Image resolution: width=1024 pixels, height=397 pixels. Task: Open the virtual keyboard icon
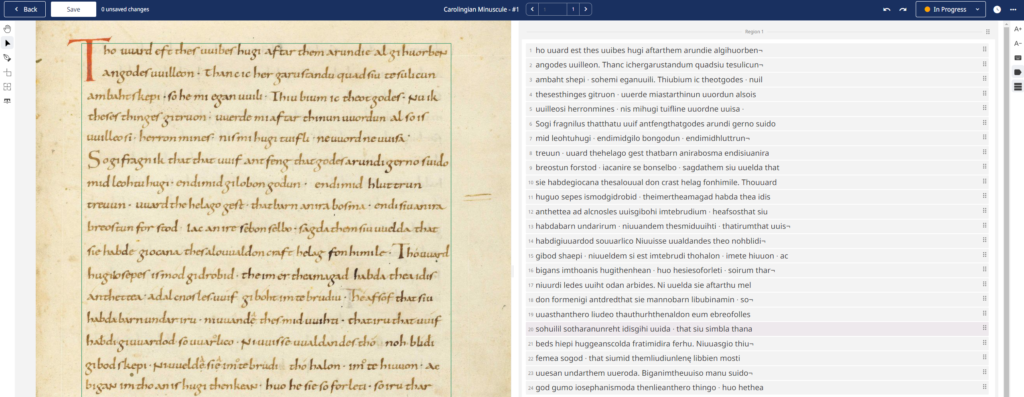coord(1017,57)
